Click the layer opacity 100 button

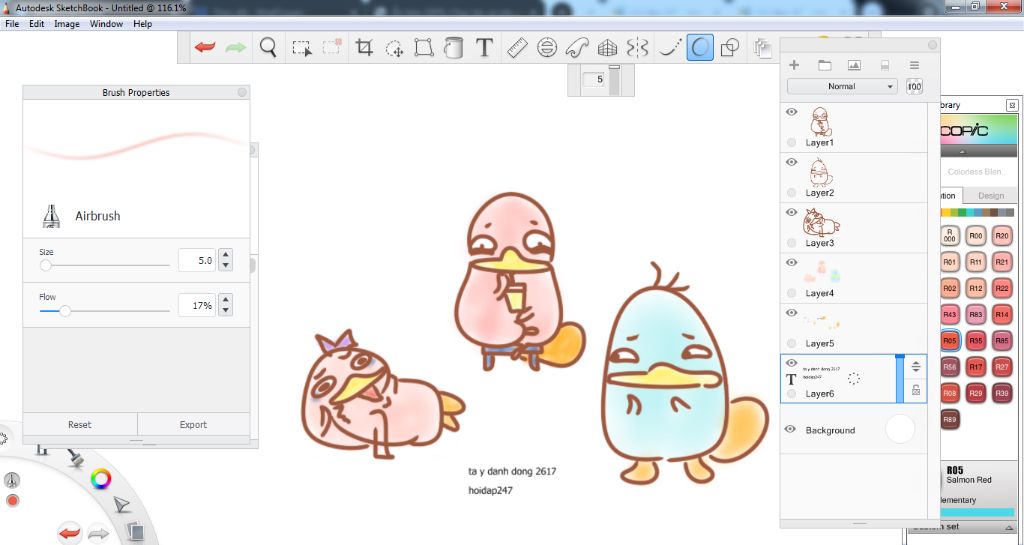[914, 86]
